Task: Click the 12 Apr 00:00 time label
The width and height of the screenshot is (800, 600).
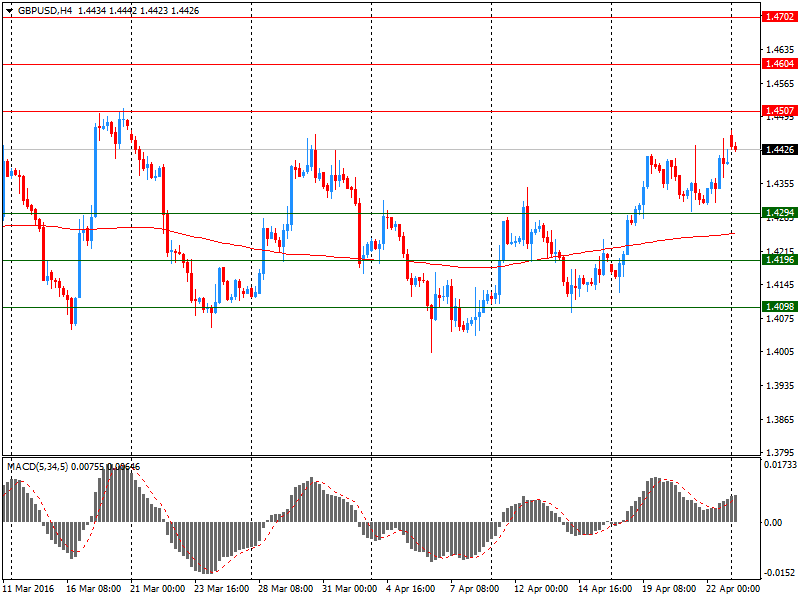Action: coord(541,589)
